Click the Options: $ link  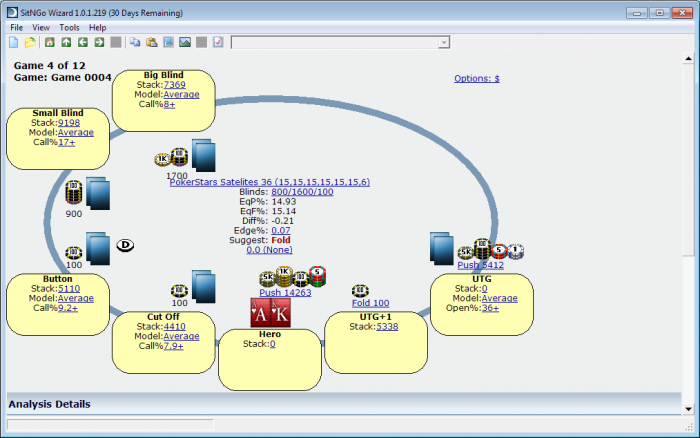[477, 79]
